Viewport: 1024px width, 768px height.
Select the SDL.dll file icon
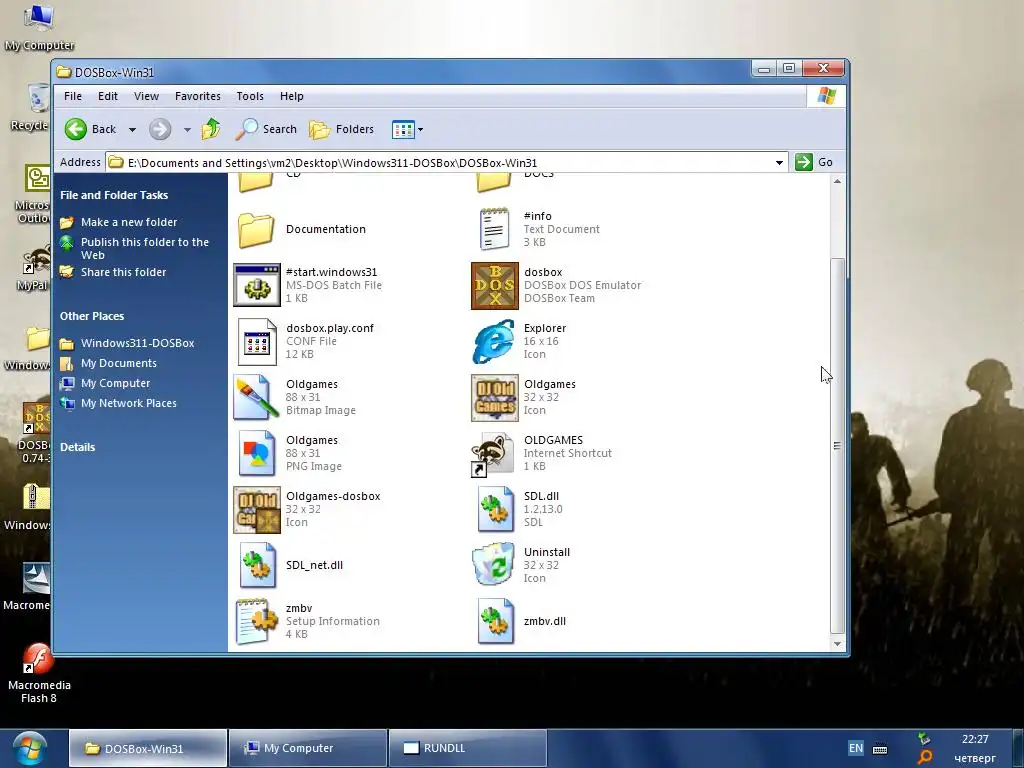(494, 509)
